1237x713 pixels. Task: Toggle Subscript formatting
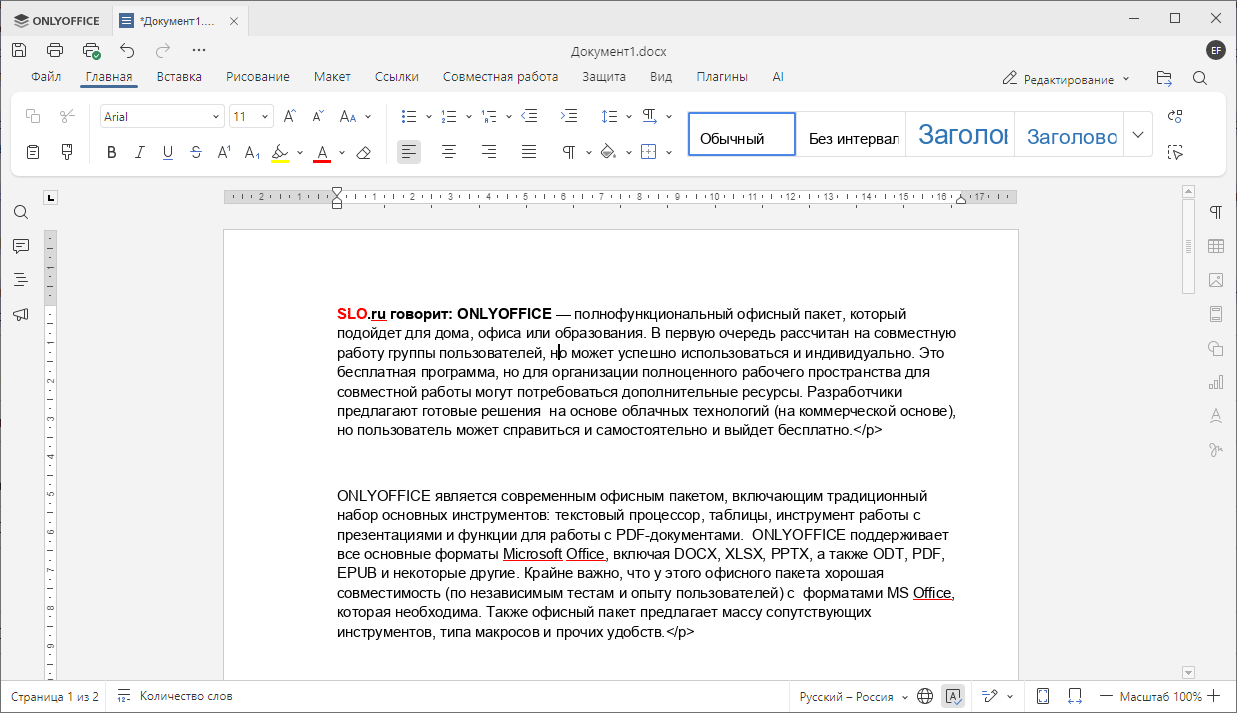click(x=252, y=152)
